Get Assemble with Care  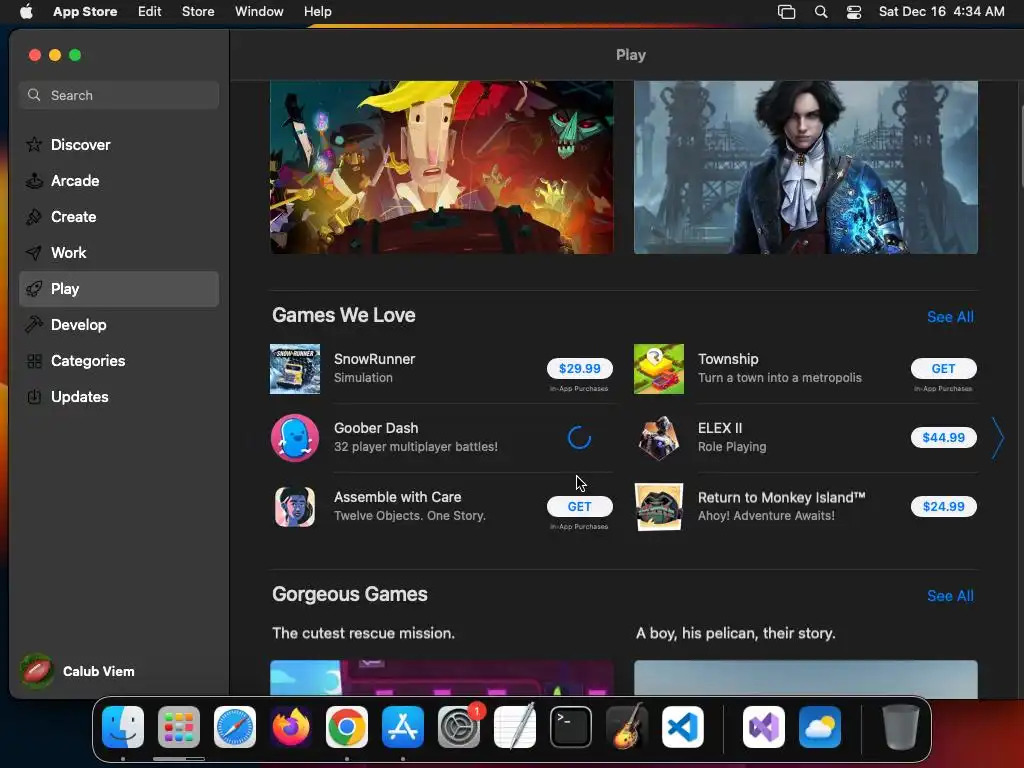(x=579, y=506)
